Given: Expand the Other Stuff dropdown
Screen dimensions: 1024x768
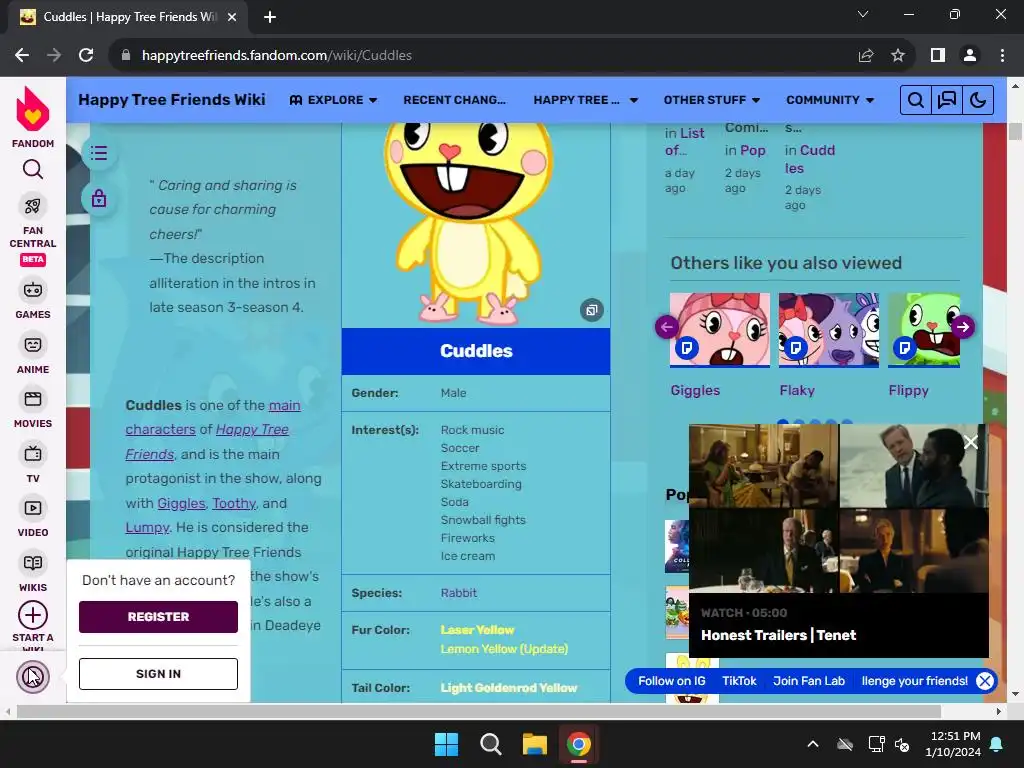Looking at the screenshot, I should [x=712, y=100].
